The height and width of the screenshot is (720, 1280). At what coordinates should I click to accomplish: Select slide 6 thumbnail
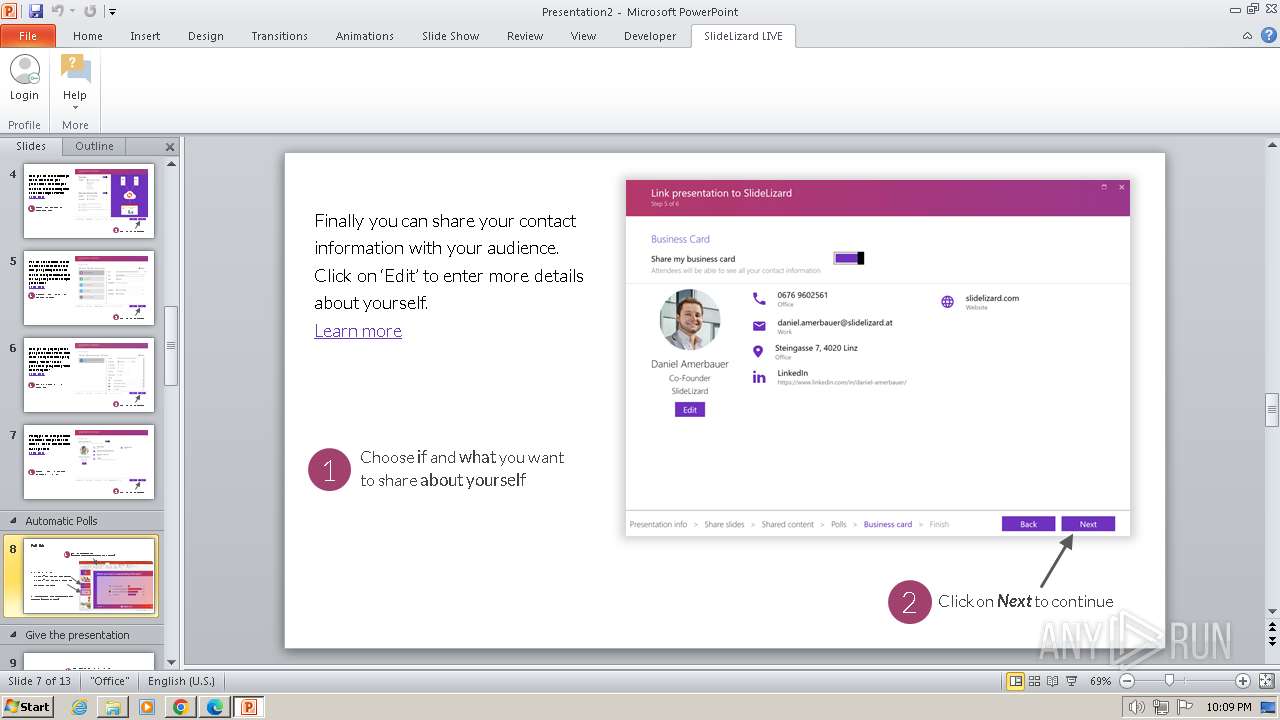tap(89, 375)
